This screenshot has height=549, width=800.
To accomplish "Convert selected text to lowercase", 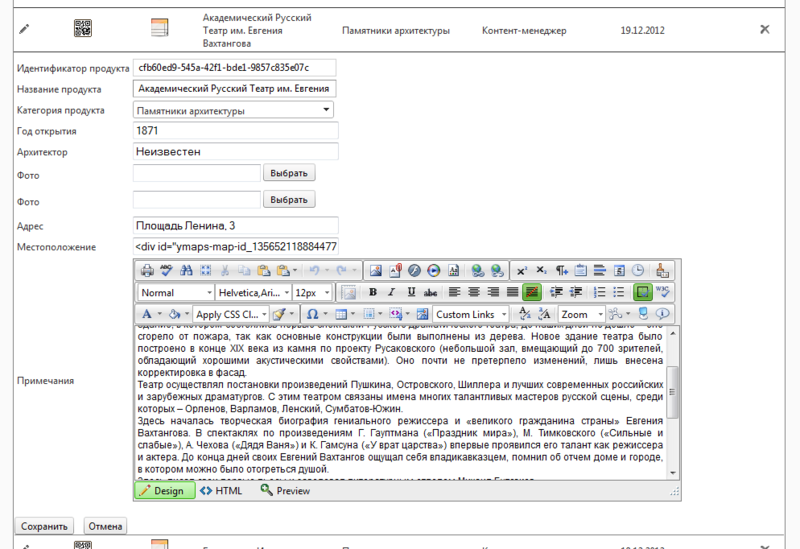I will (524, 314).
